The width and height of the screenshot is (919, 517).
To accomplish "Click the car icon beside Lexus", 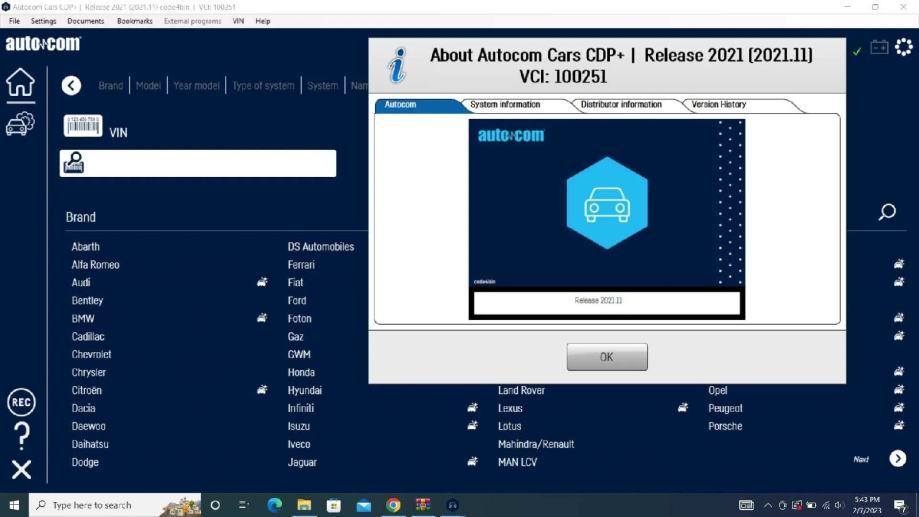I will point(683,407).
